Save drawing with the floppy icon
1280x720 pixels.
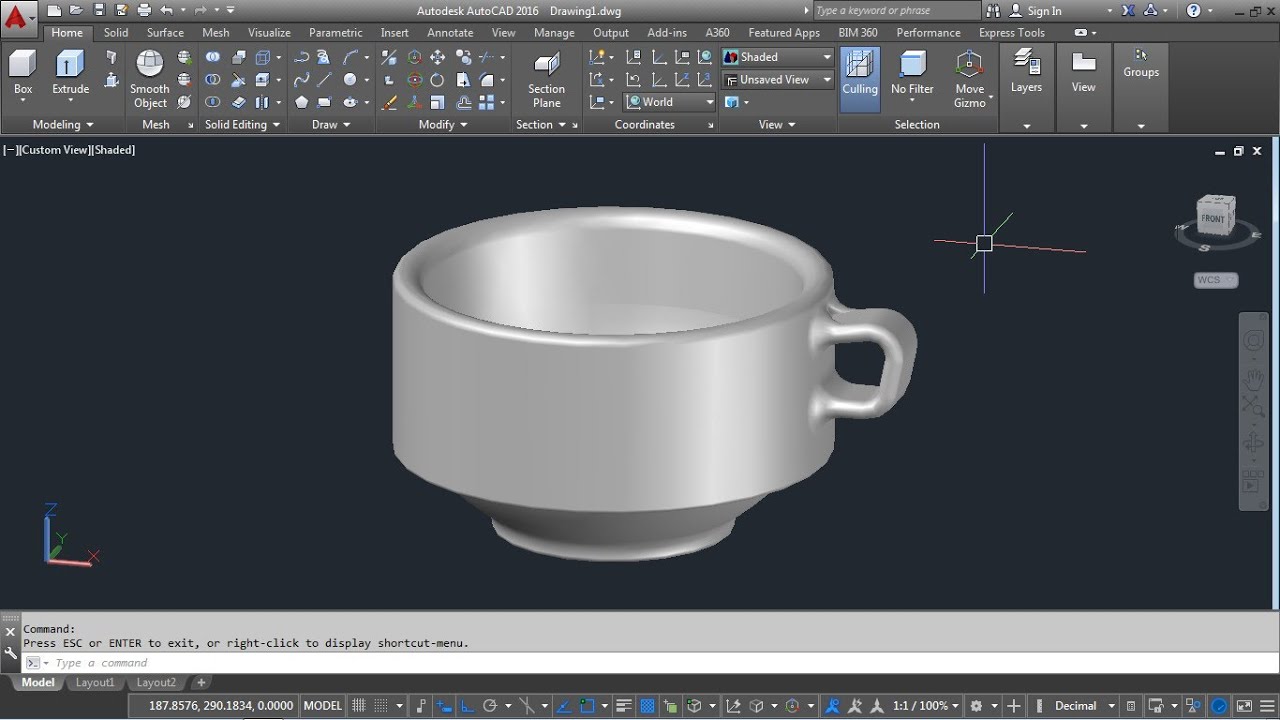tap(99, 10)
